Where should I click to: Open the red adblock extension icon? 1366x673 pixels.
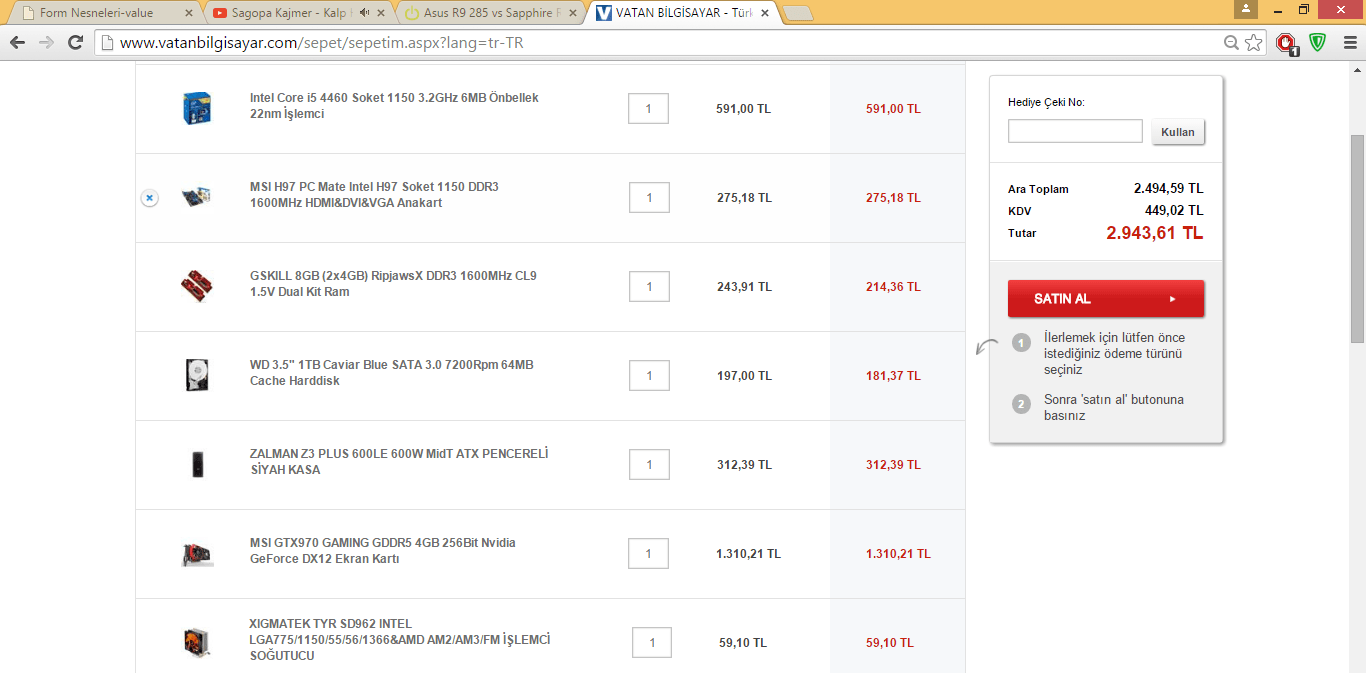(x=1286, y=43)
